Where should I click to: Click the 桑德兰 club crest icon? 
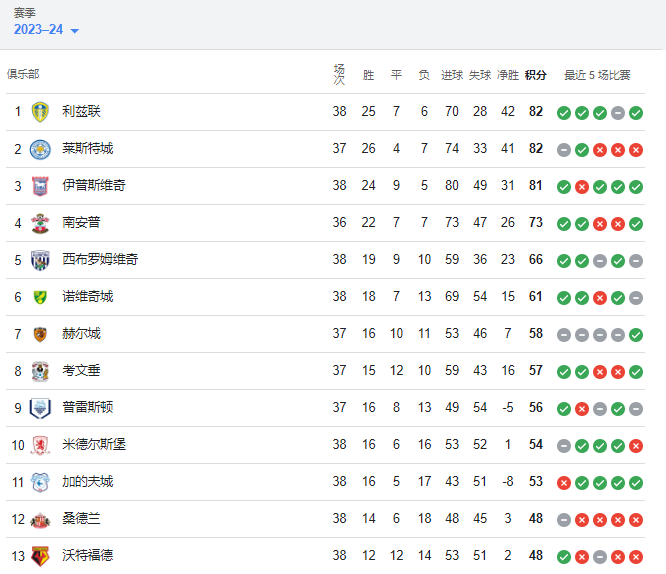(x=40, y=519)
